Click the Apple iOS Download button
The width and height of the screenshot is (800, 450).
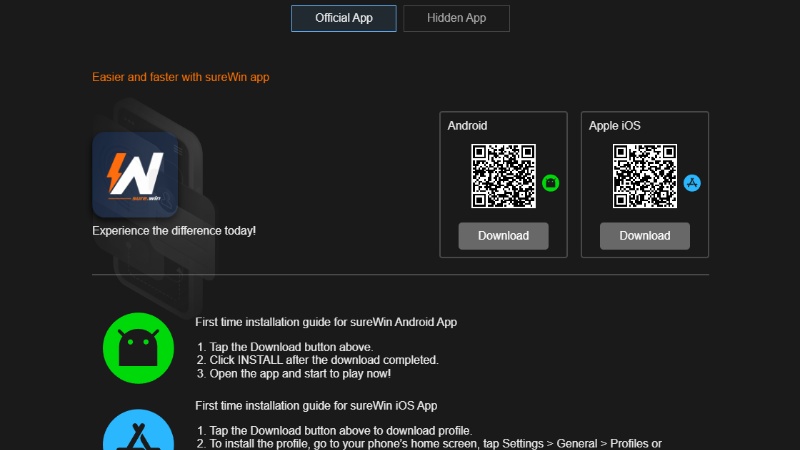644,236
